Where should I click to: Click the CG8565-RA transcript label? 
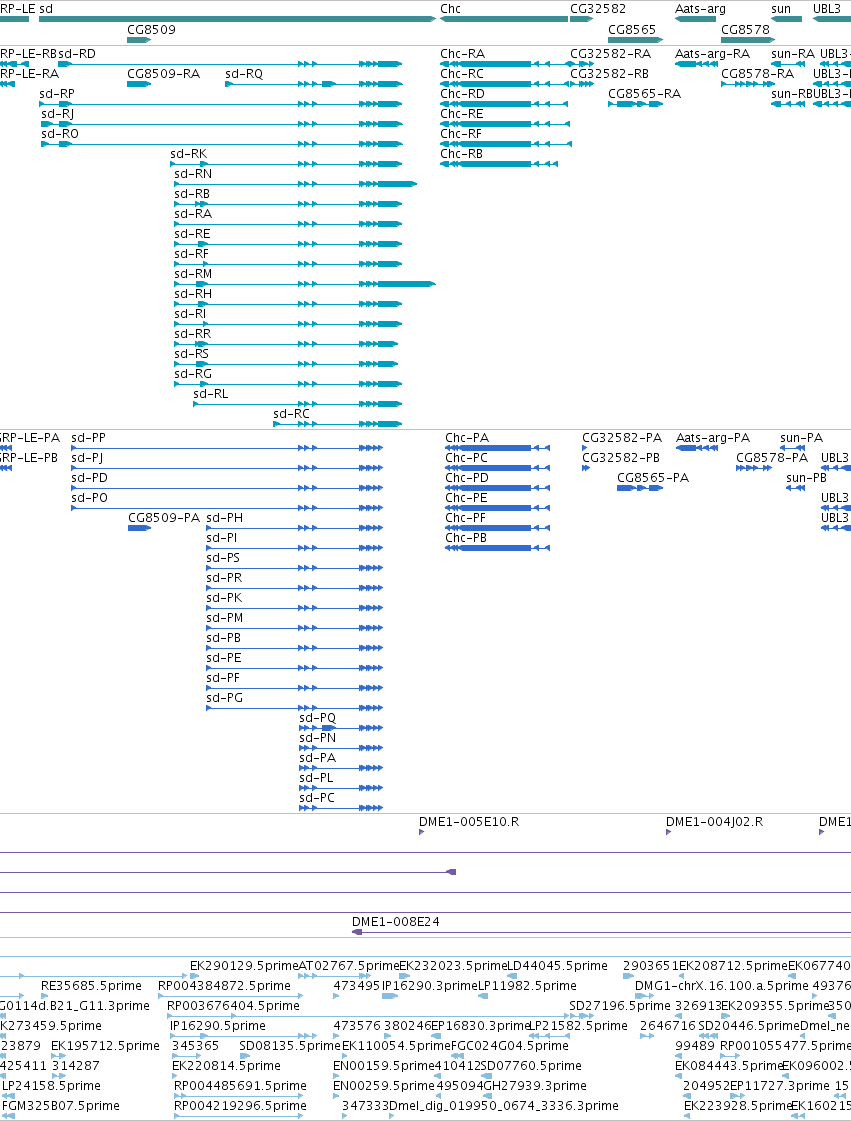click(x=644, y=94)
